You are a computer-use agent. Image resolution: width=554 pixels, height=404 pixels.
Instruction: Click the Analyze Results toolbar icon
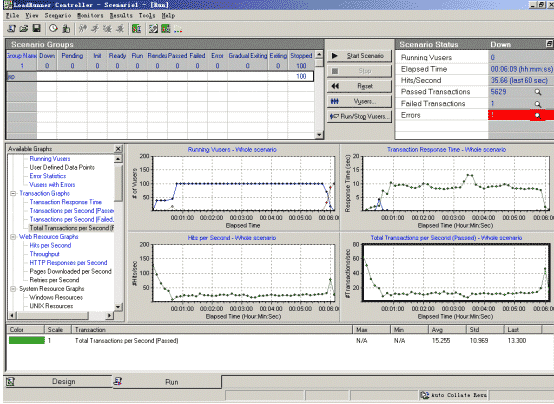pos(153,28)
